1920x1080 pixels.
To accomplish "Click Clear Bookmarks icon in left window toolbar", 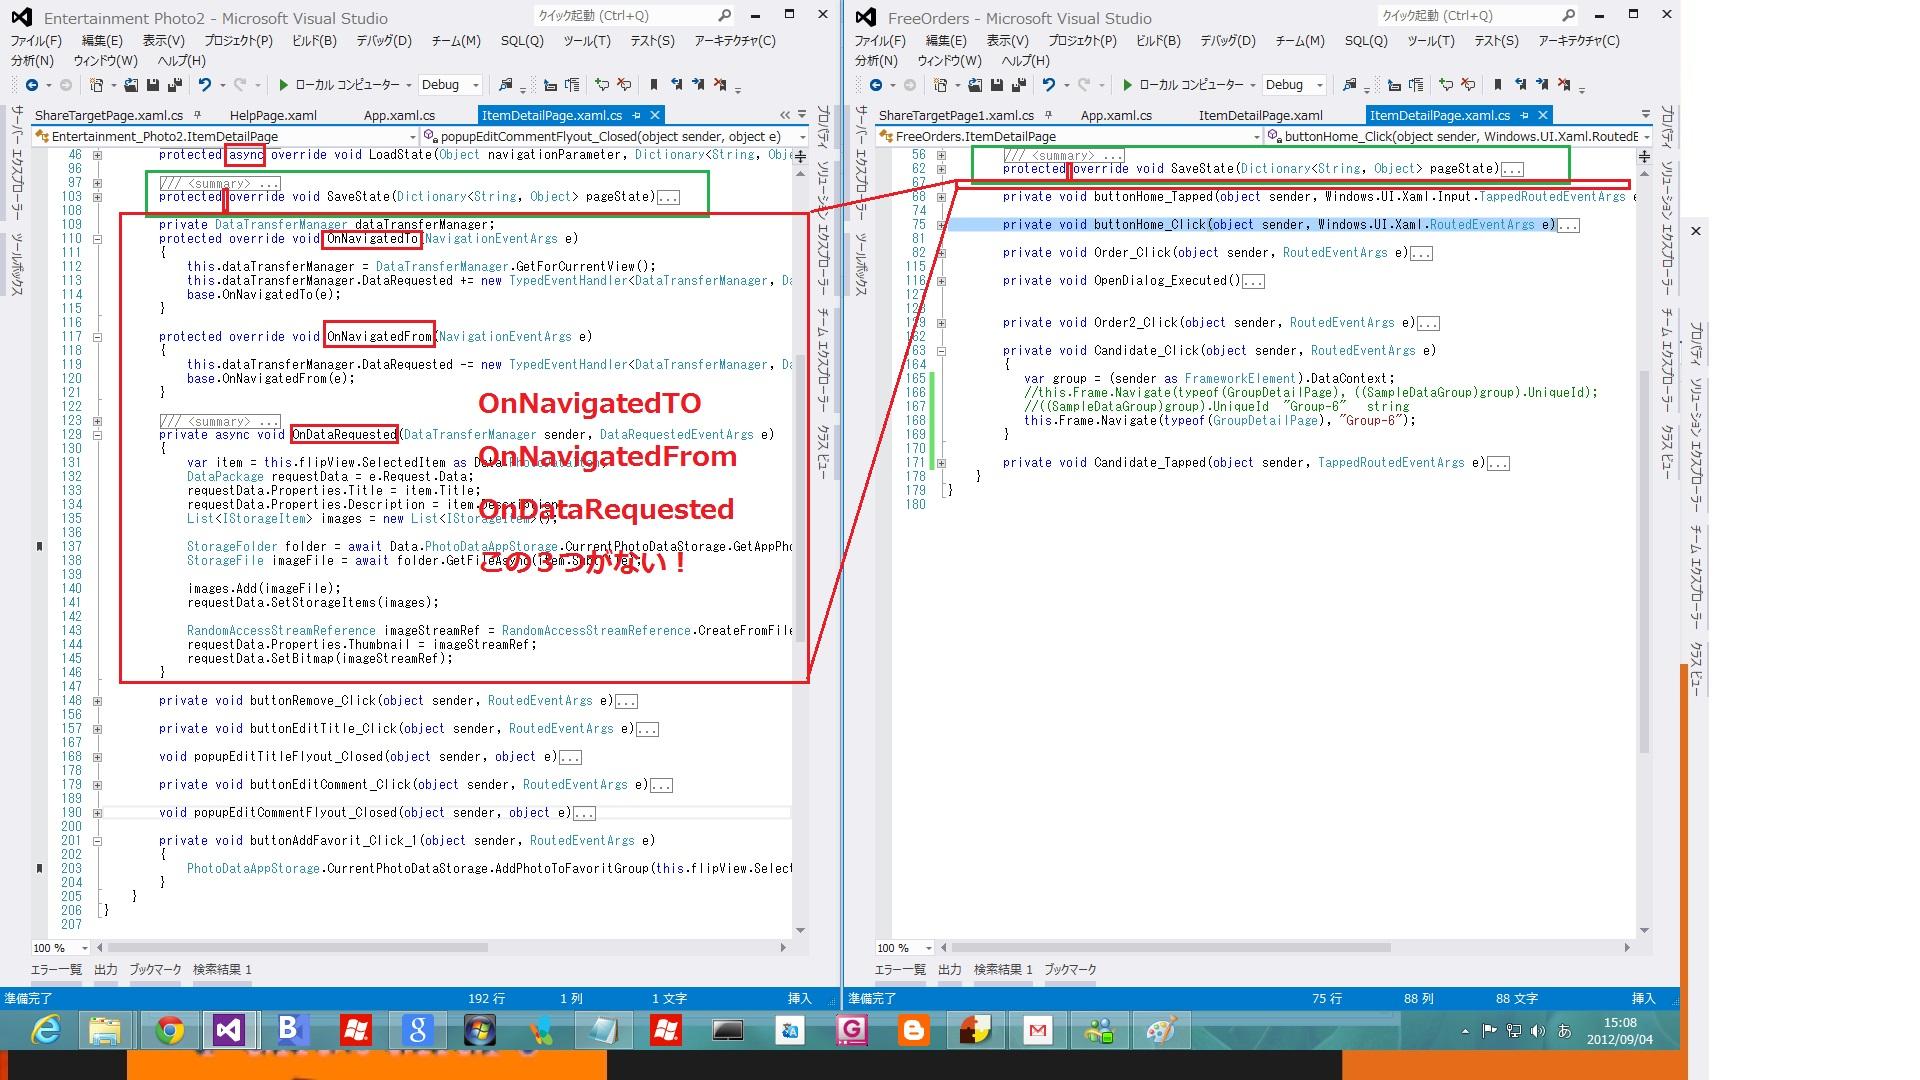I will pos(721,85).
